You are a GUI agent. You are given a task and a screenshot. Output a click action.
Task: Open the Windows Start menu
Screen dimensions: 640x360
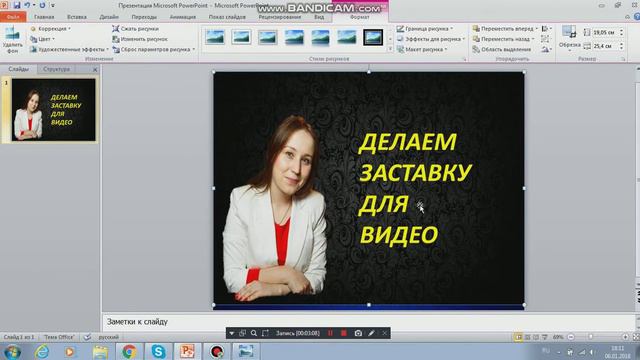(x=13, y=351)
